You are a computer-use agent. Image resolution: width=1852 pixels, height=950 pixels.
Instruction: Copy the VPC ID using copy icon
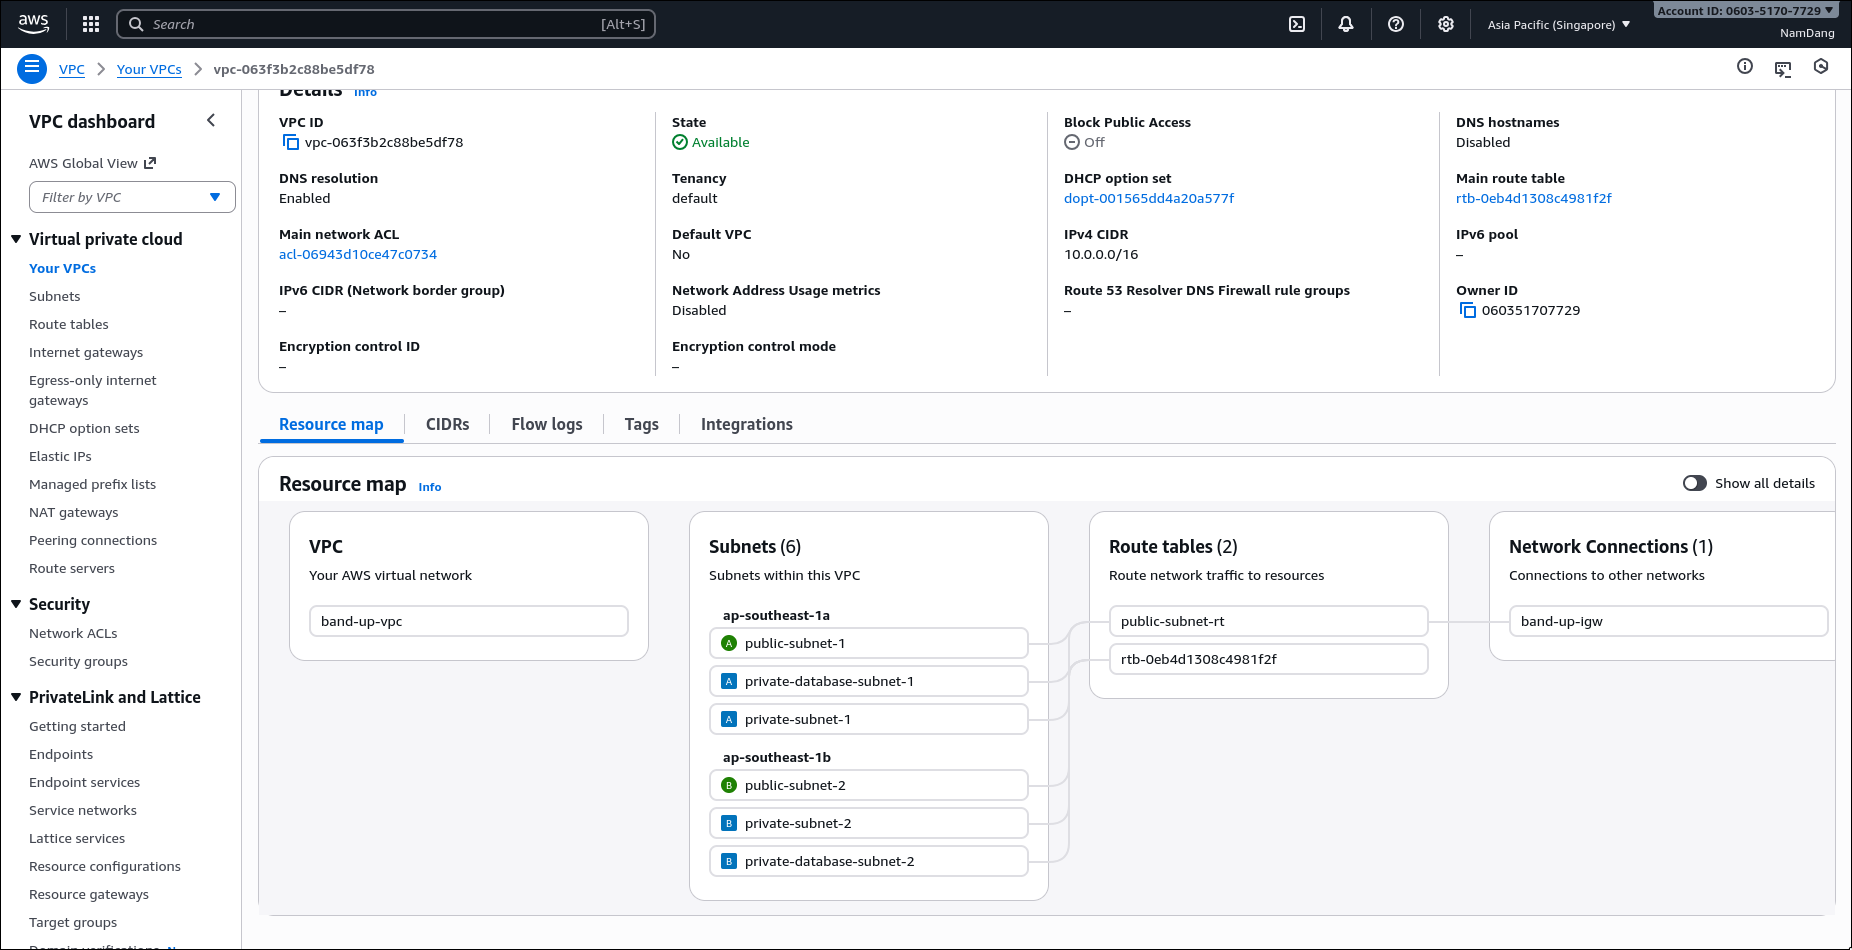click(x=291, y=143)
